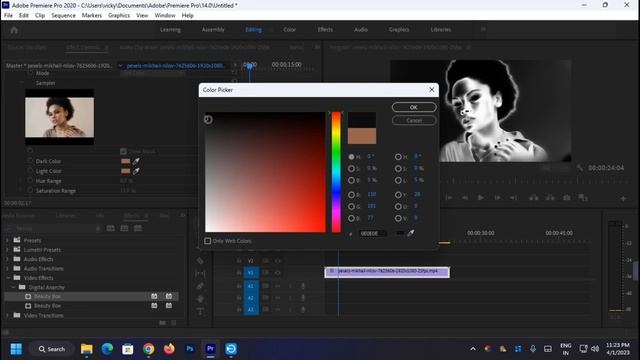Click Cancel in the Color Picker

click(414, 120)
